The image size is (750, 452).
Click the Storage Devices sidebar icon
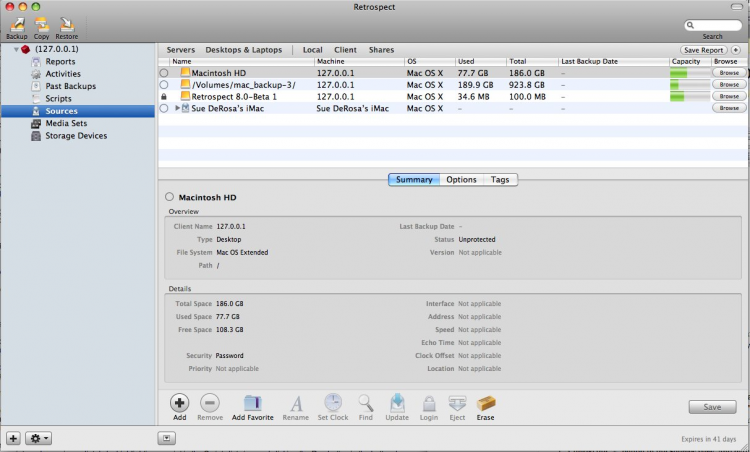click(36, 136)
